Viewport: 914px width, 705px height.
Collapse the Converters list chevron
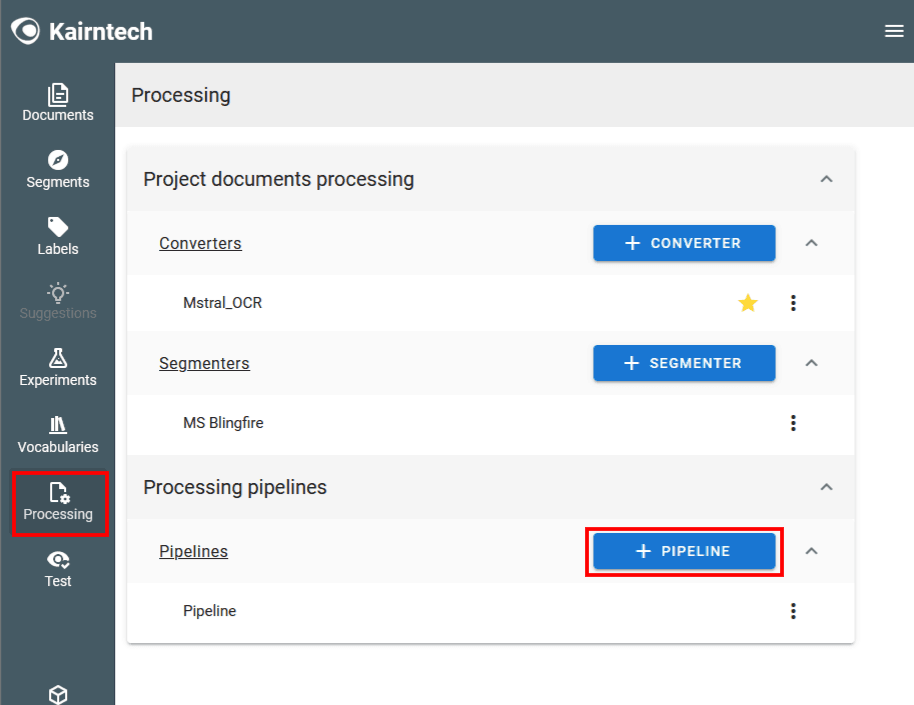click(812, 243)
